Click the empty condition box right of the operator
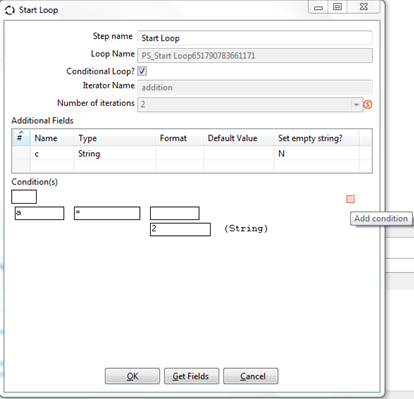 point(175,213)
